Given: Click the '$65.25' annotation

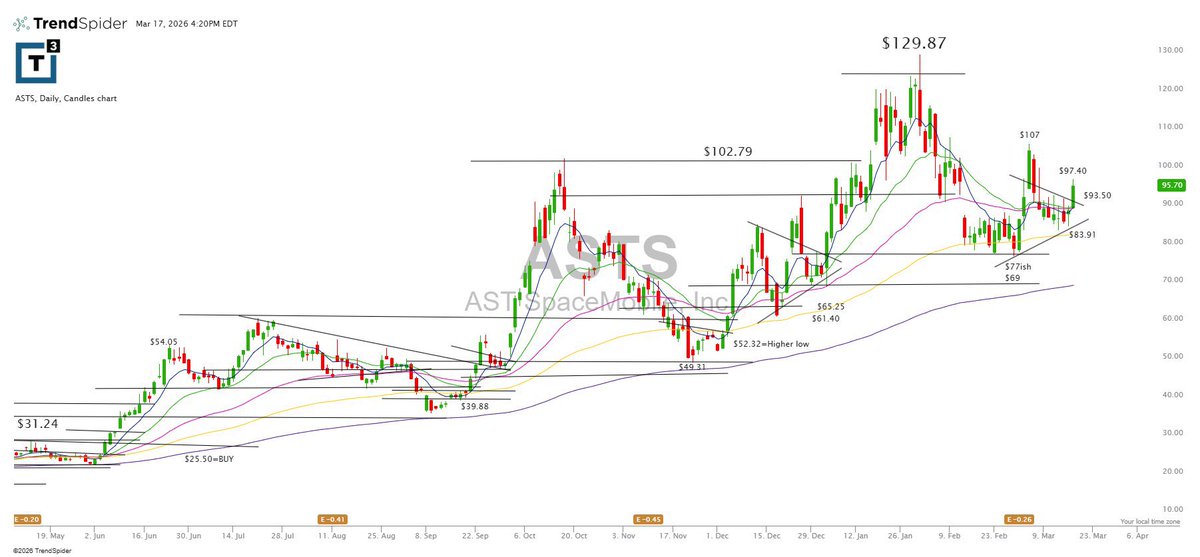Looking at the screenshot, I should coord(831,306).
